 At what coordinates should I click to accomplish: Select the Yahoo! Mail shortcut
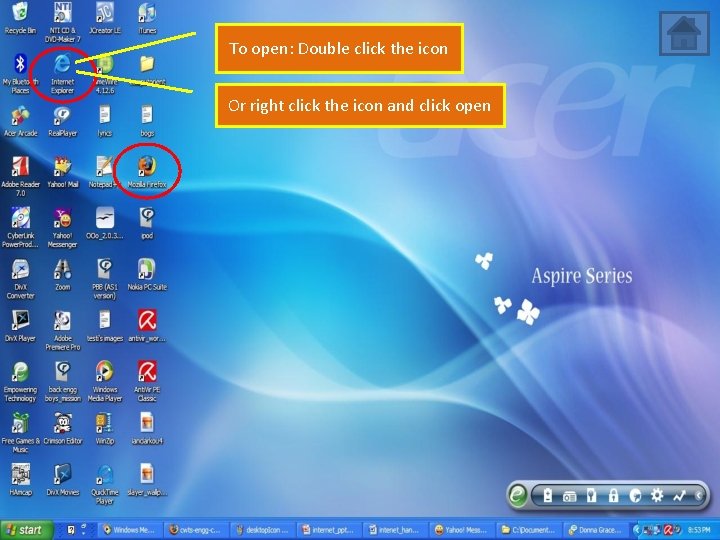[62, 173]
